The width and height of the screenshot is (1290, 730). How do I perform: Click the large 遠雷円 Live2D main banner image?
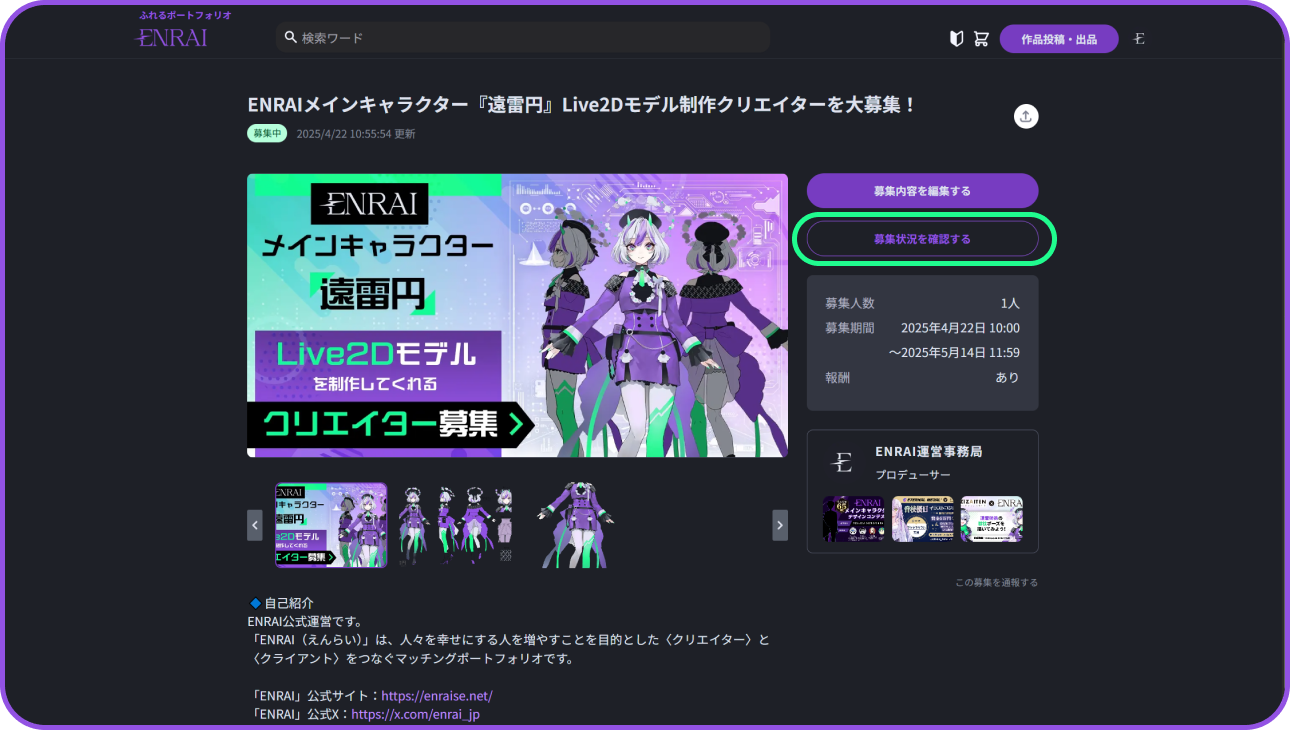point(517,316)
